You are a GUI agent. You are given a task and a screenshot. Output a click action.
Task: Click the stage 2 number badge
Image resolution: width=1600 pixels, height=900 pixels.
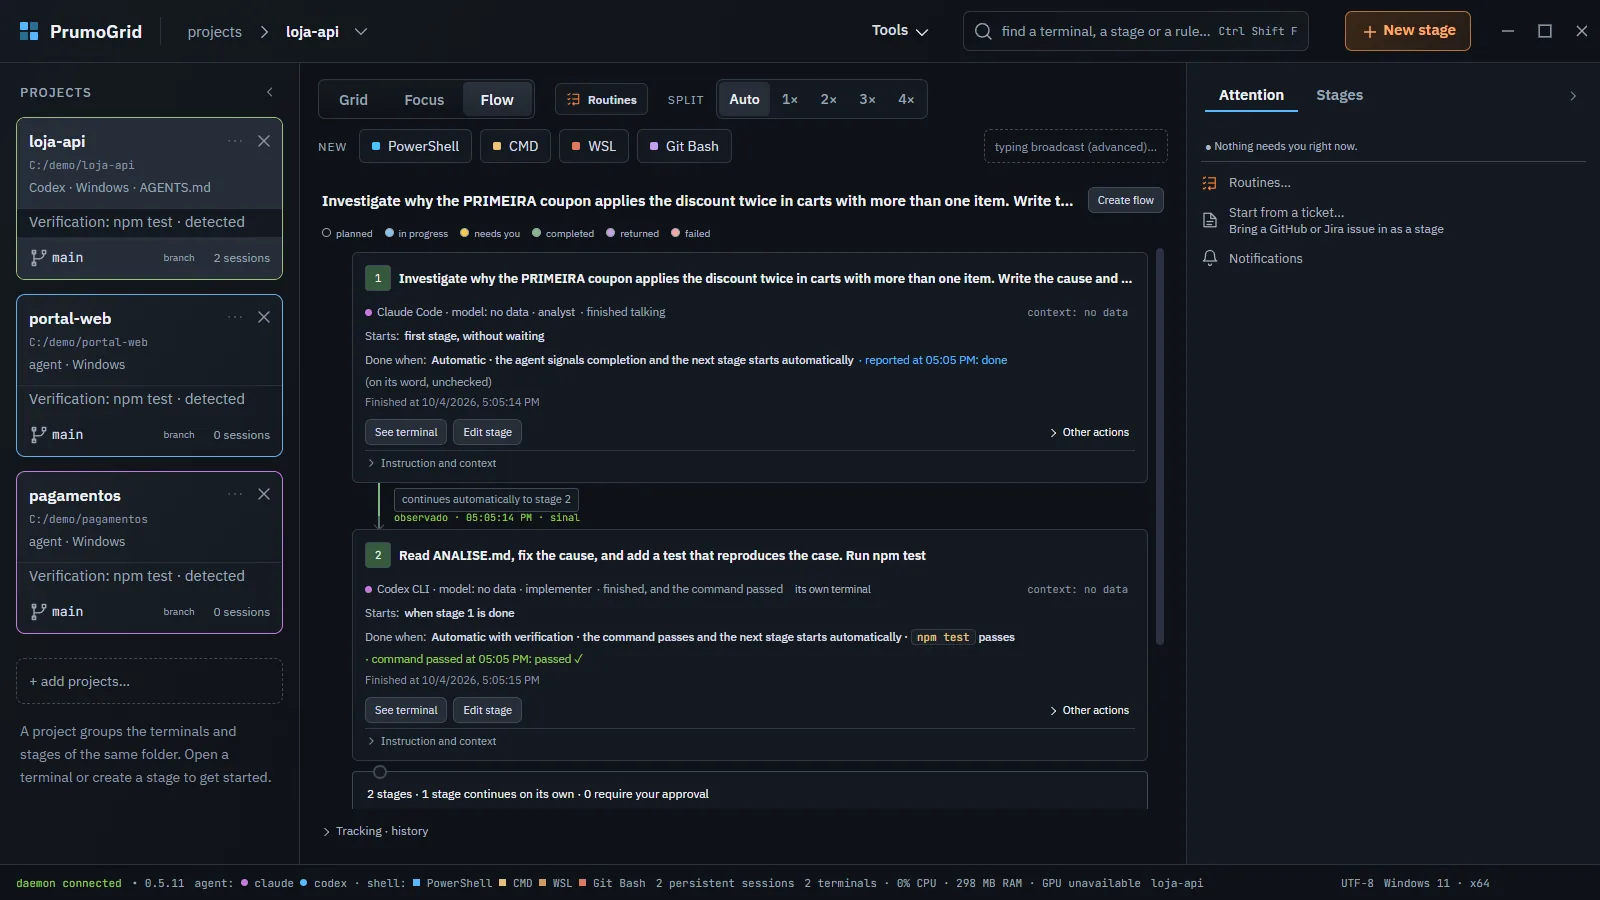tap(378, 555)
